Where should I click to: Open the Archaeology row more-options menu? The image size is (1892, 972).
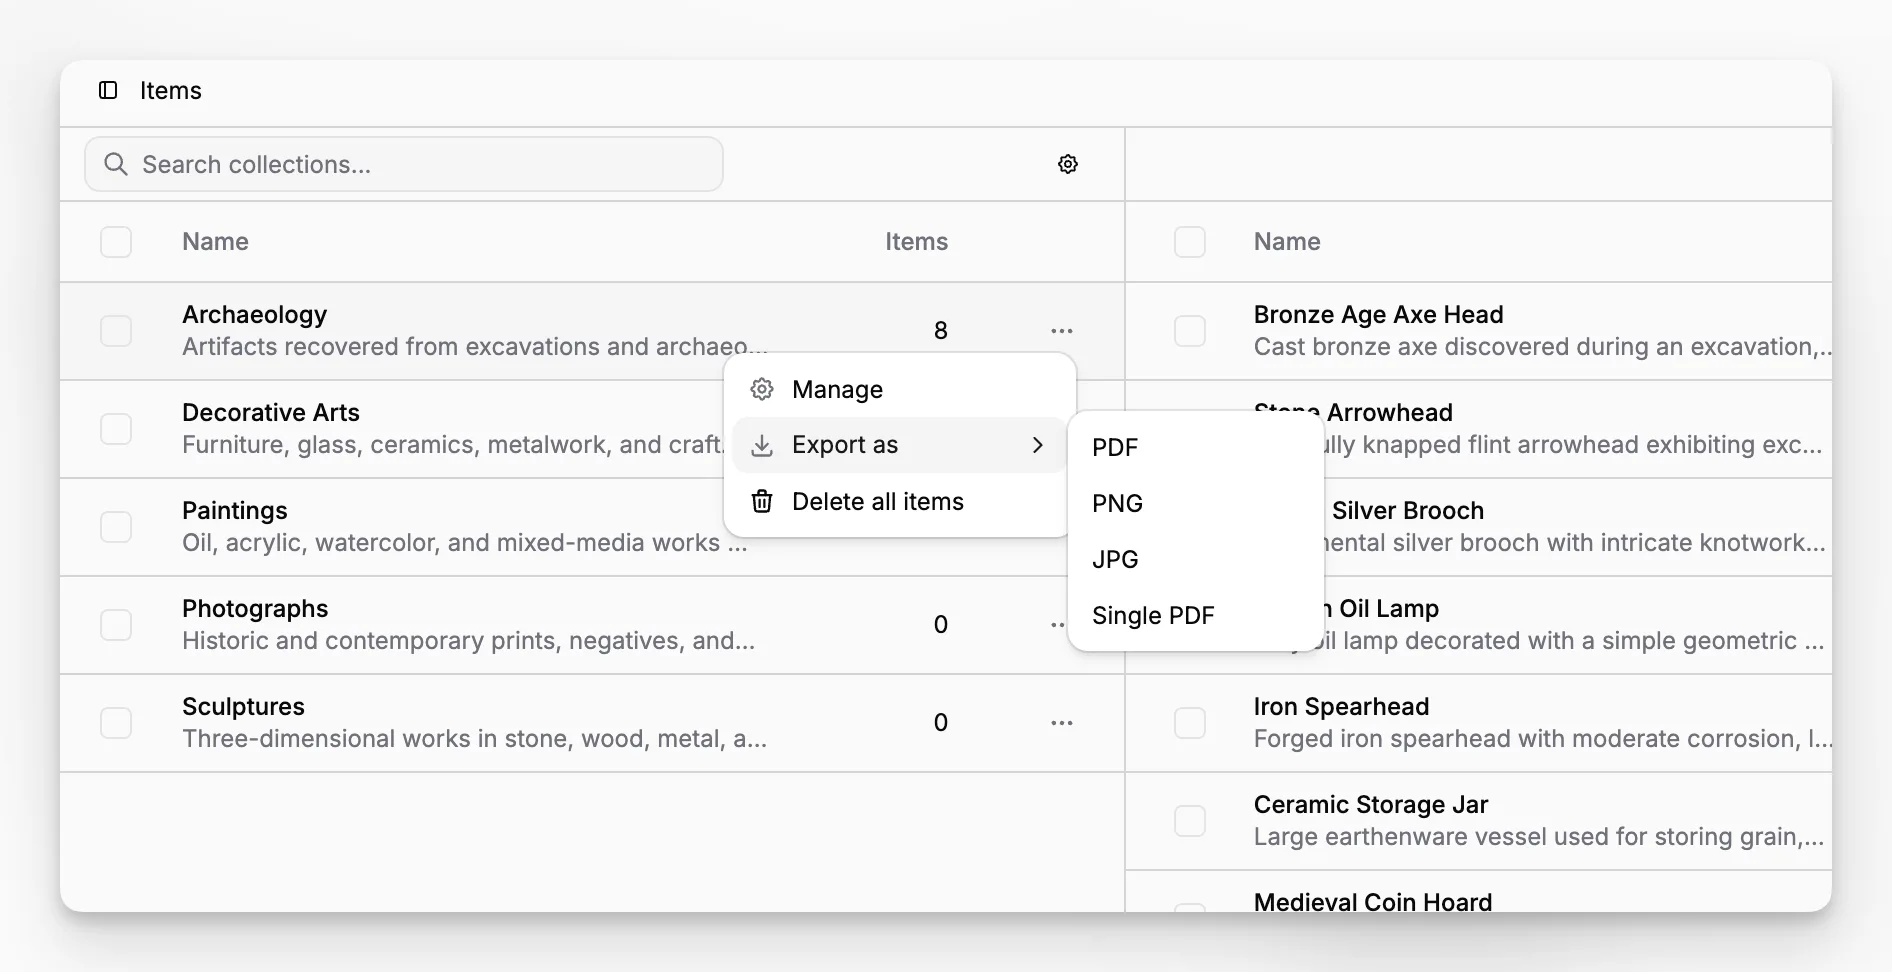(x=1062, y=330)
